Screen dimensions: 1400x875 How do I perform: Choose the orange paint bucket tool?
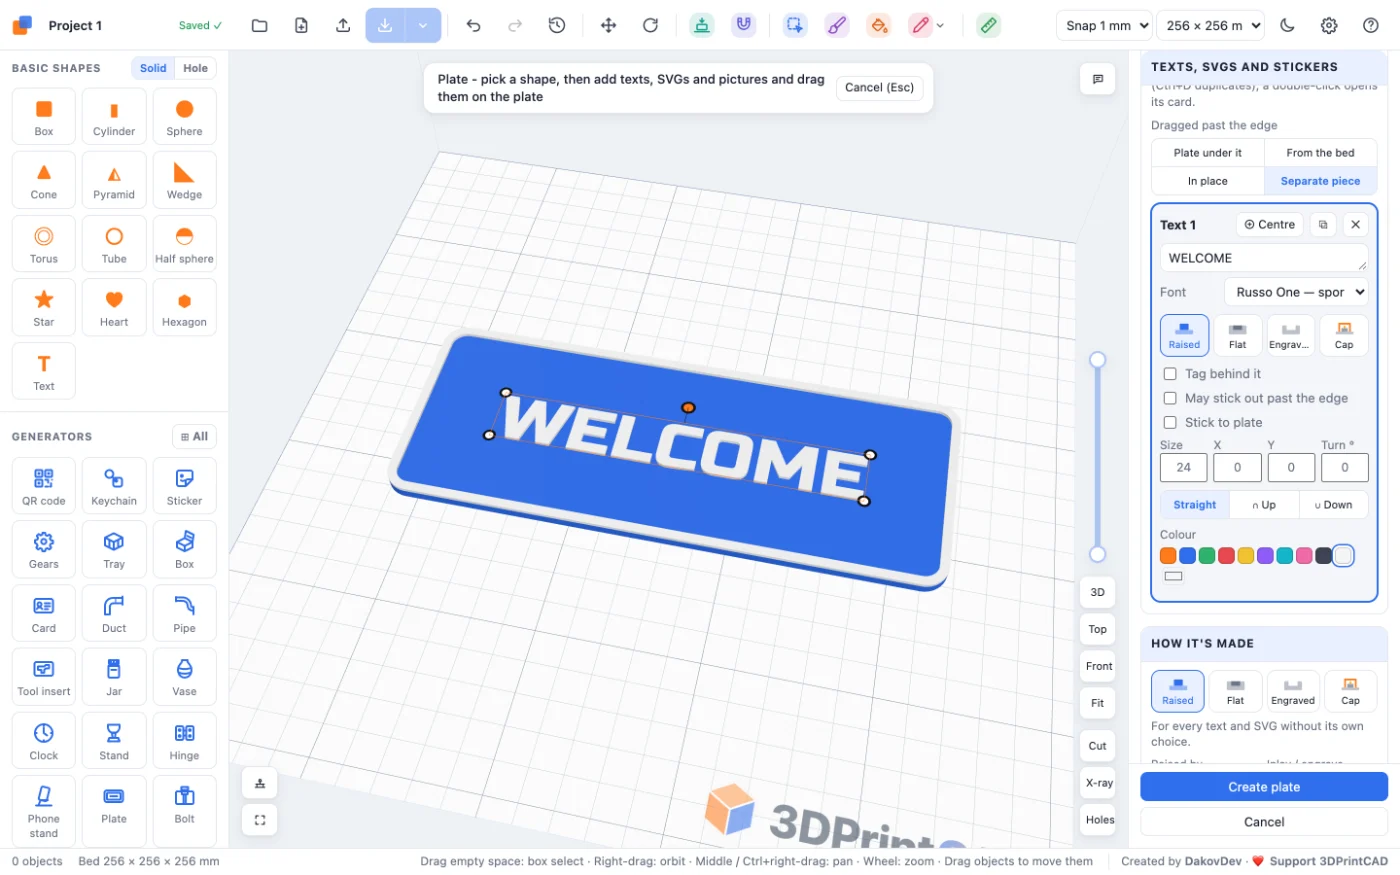(x=878, y=26)
